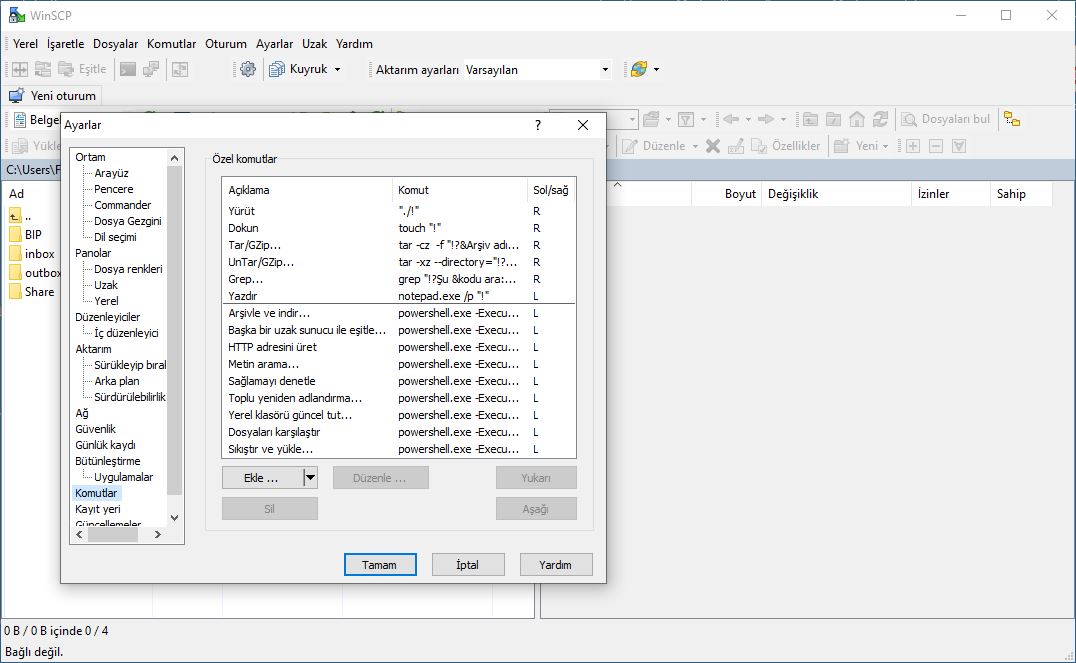Click the deselect minus icon in remote toolbar
The width and height of the screenshot is (1076, 663).
(936, 146)
